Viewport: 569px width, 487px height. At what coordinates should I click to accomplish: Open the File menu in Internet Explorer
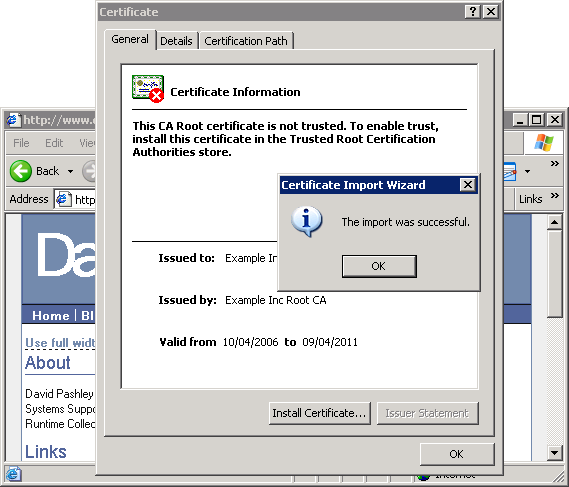click(21, 143)
